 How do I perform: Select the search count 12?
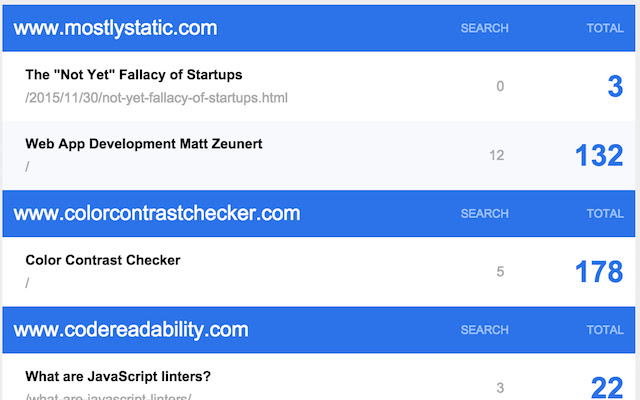click(x=497, y=156)
